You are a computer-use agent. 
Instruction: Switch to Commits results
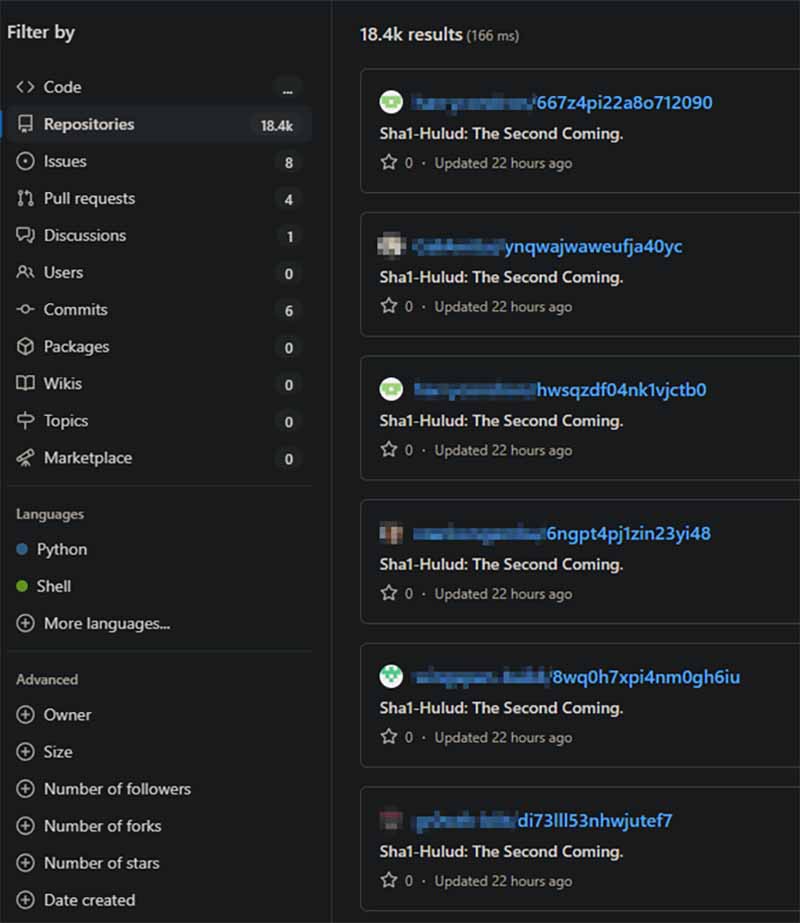pyautogui.click(x=75, y=310)
